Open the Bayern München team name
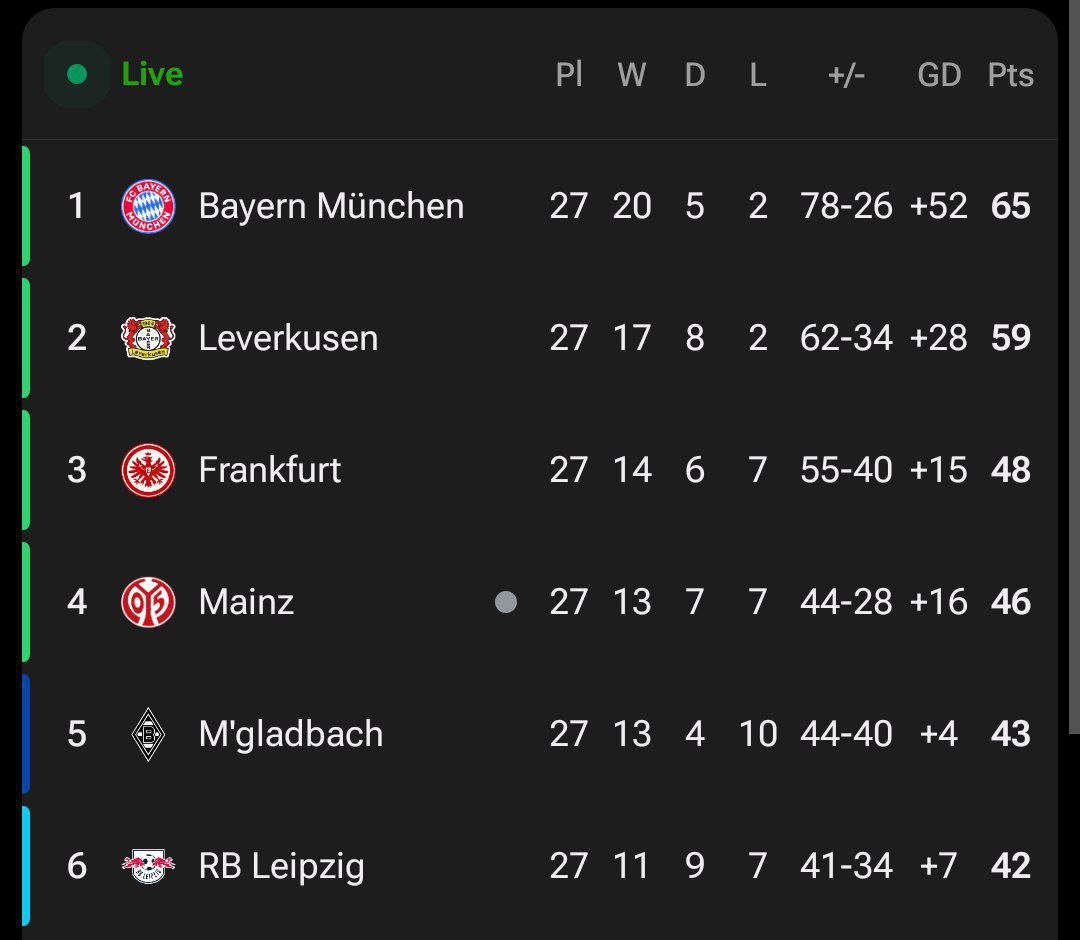Screen dimensions: 1080x940 point(331,206)
